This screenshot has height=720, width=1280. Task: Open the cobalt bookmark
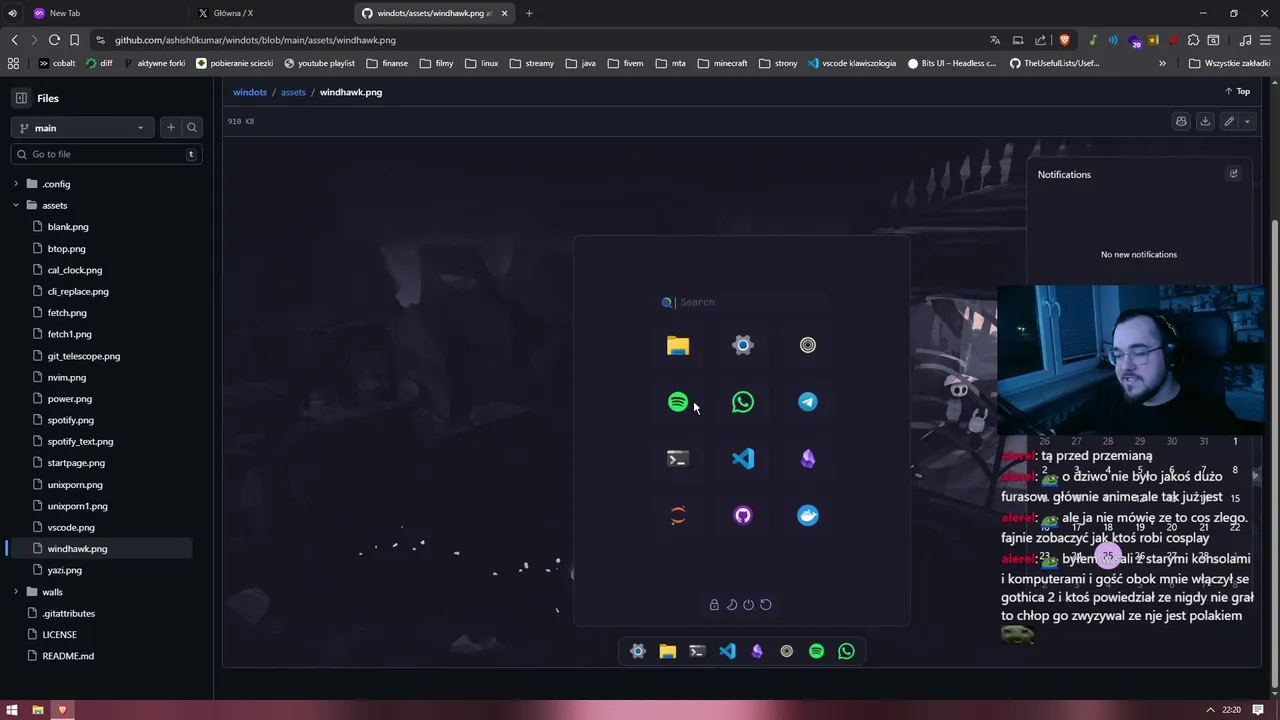pyautogui.click(x=56, y=63)
